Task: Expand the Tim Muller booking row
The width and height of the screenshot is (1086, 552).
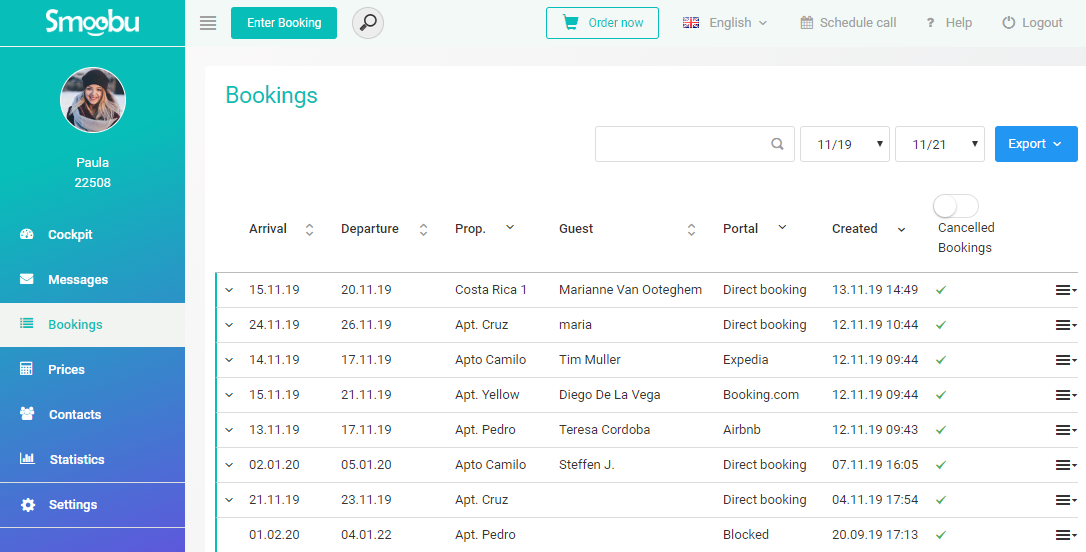Action: pyautogui.click(x=229, y=359)
